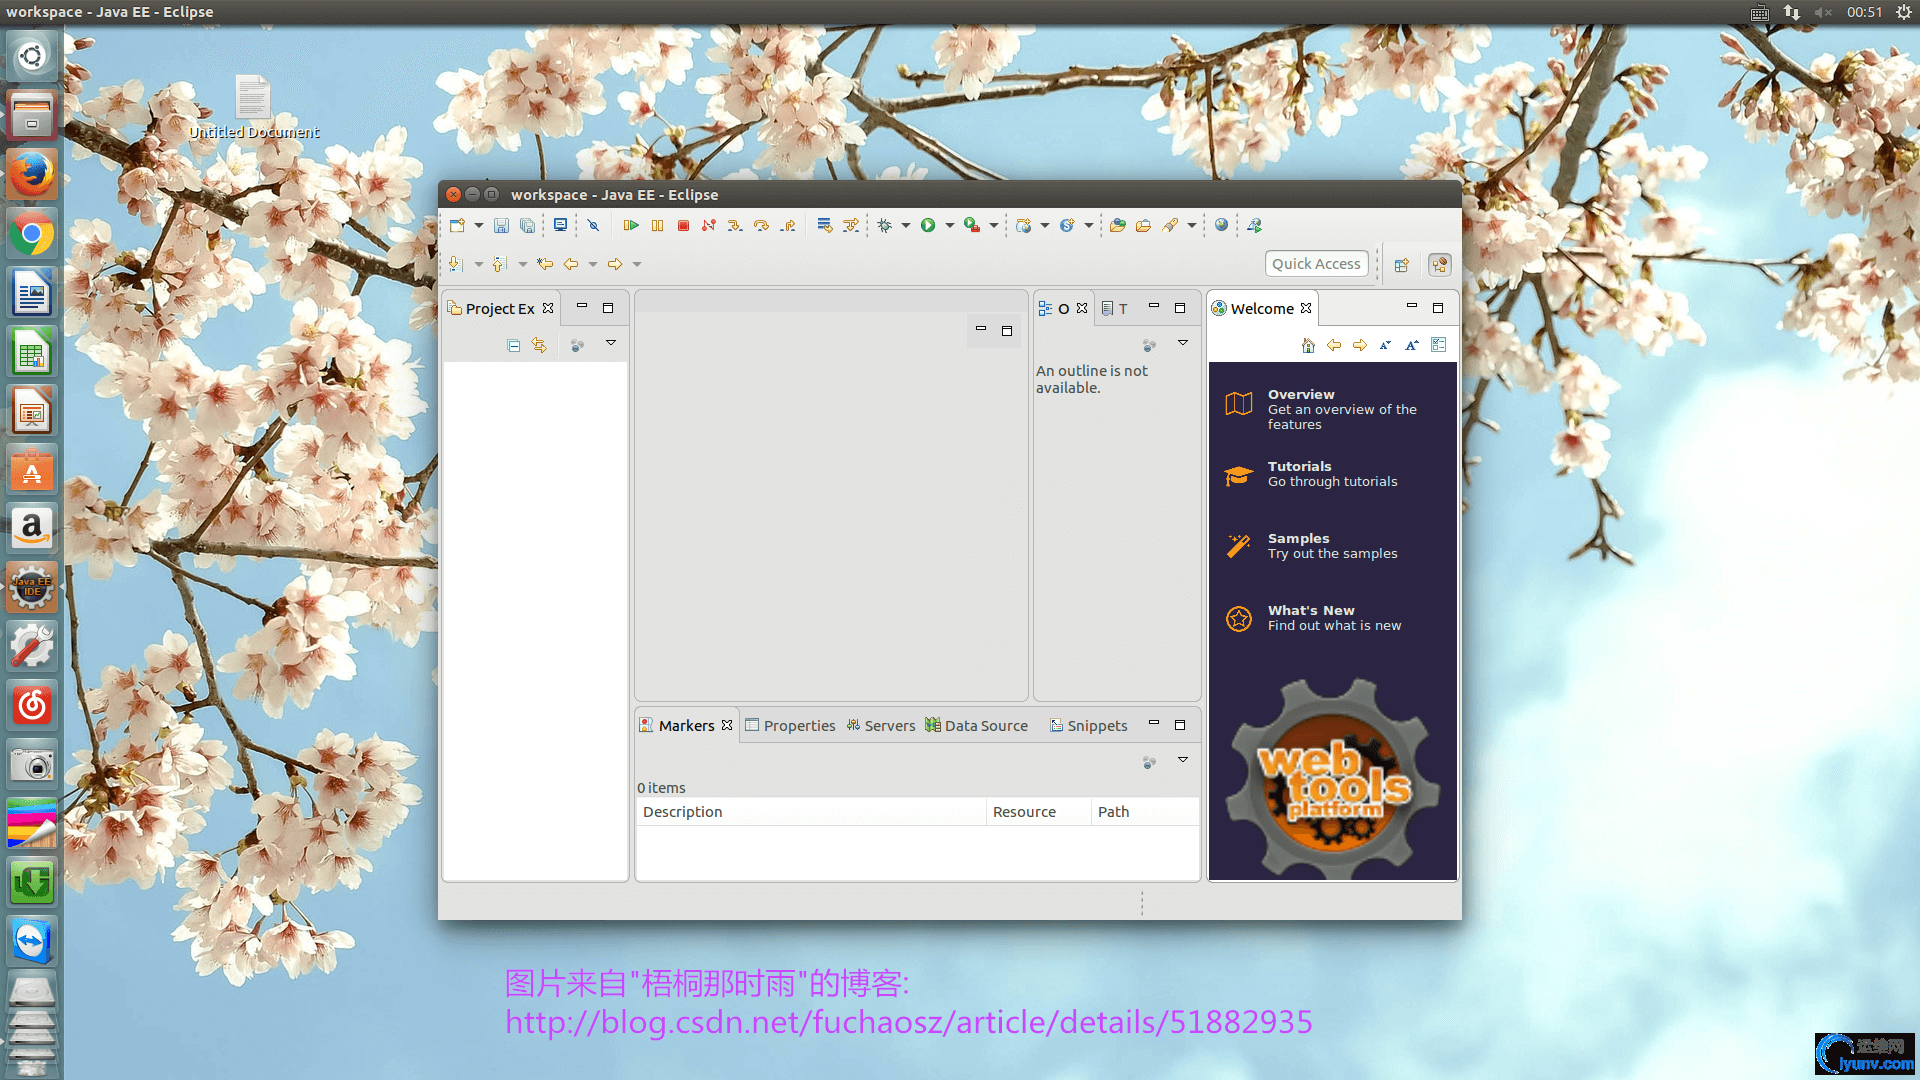Select the Welcome tab
Screen dimensions: 1920x1080
[x=1262, y=309]
